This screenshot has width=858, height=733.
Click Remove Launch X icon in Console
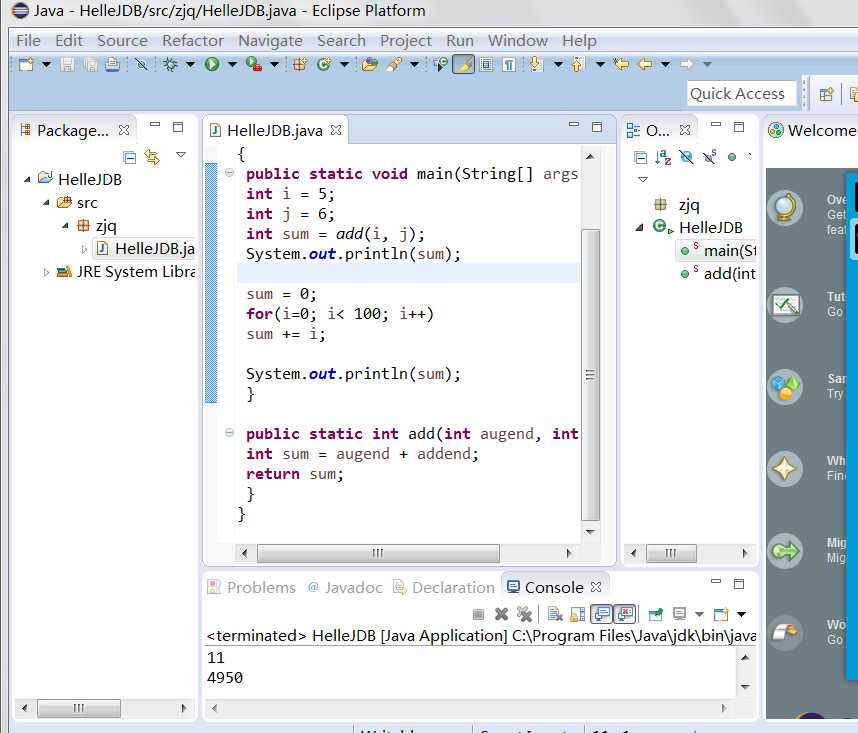pyautogui.click(x=501, y=614)
